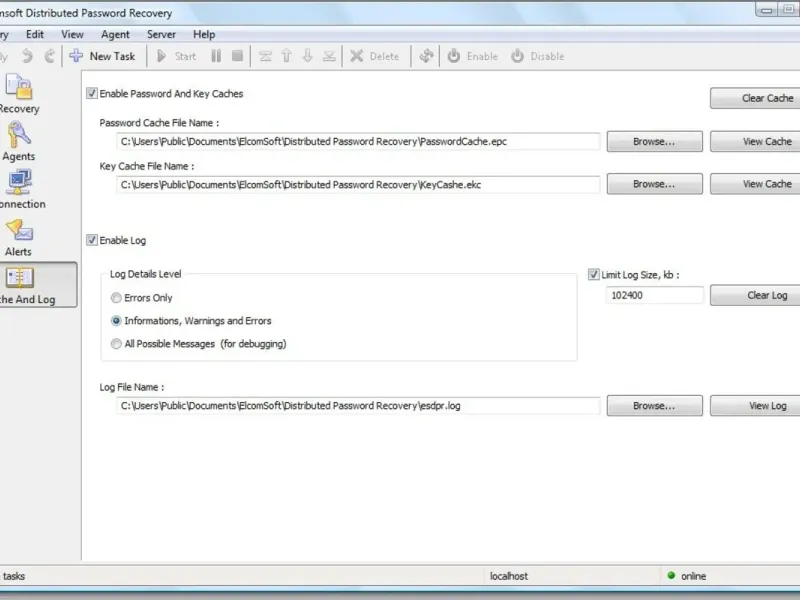Image resolution: width=800 pixels, height=600 pixels.
Task: Click the Start play icon
Action: [x=162, y=56]
